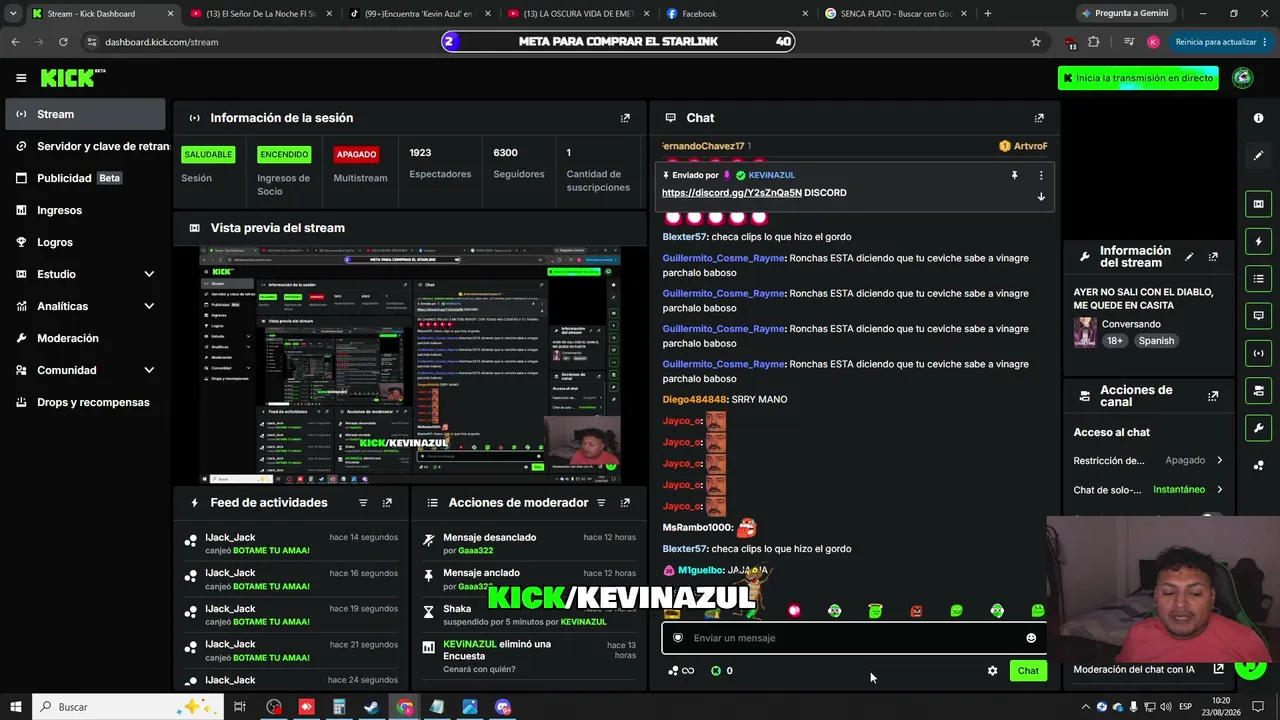The image size is (1280, 720).
Task: Edit stream info with the pencil in Información del stream
Action: point(1189,257)
